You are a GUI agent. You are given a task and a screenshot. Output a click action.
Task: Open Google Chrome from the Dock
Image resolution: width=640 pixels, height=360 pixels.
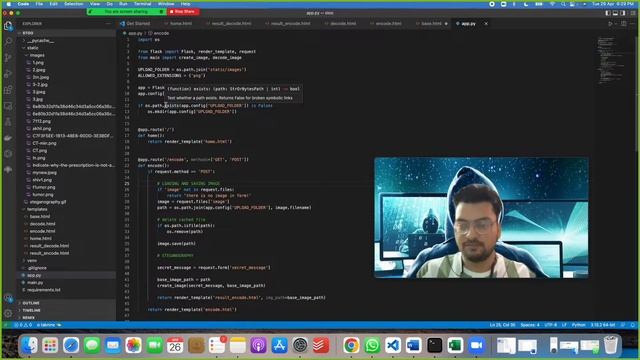(x=351, y=345)
